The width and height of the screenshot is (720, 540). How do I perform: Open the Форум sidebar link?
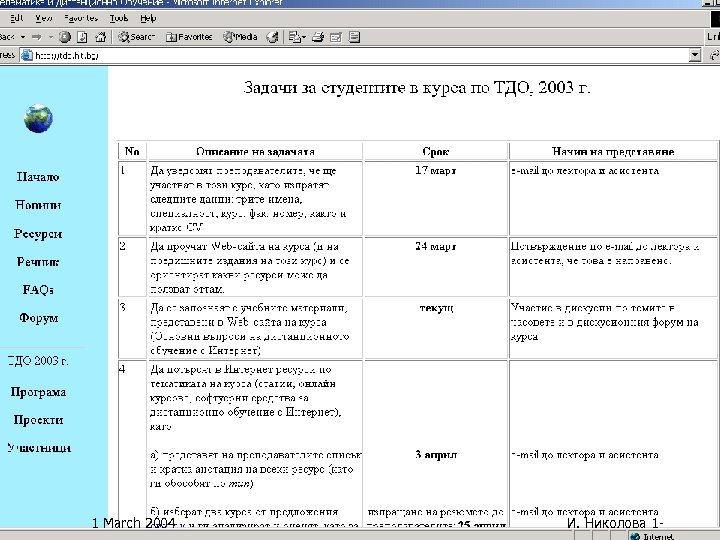(x=39, y=318)
